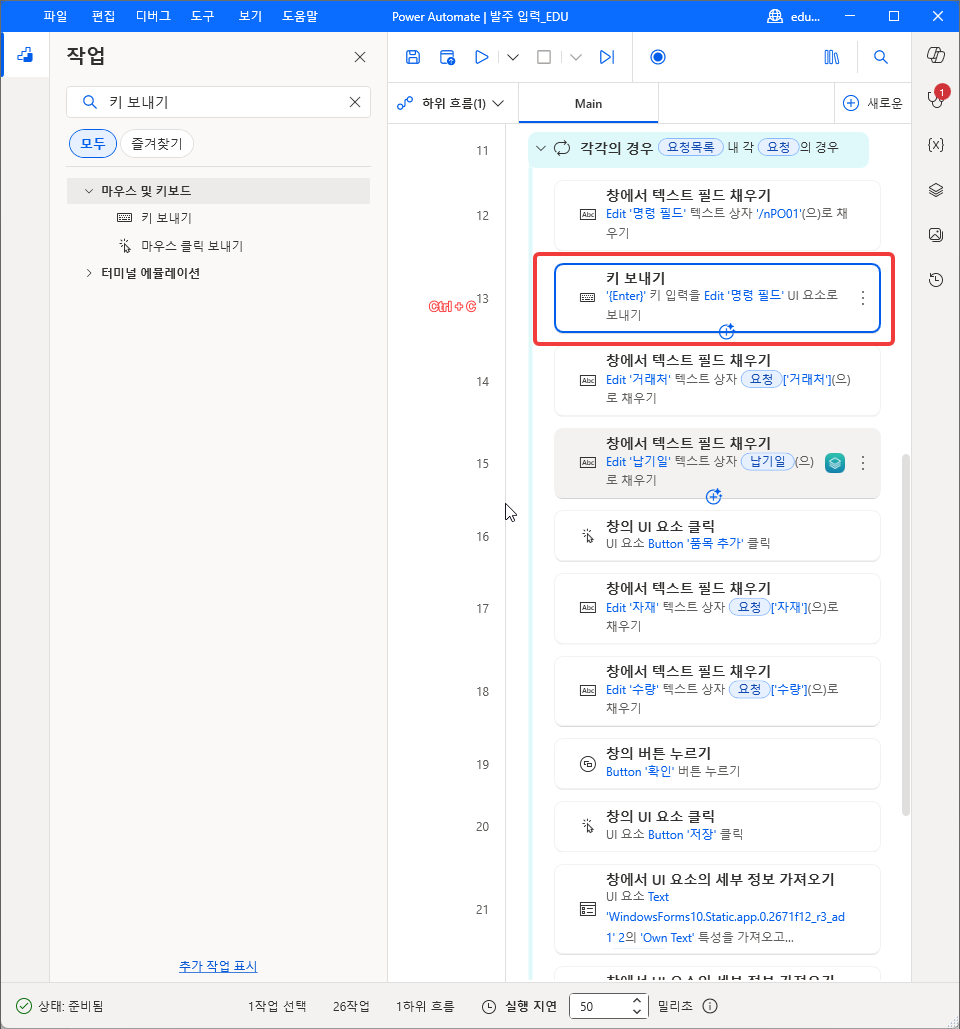
Task: Open more options on the 키 보내기 step
Action: (x=862, y=297)
